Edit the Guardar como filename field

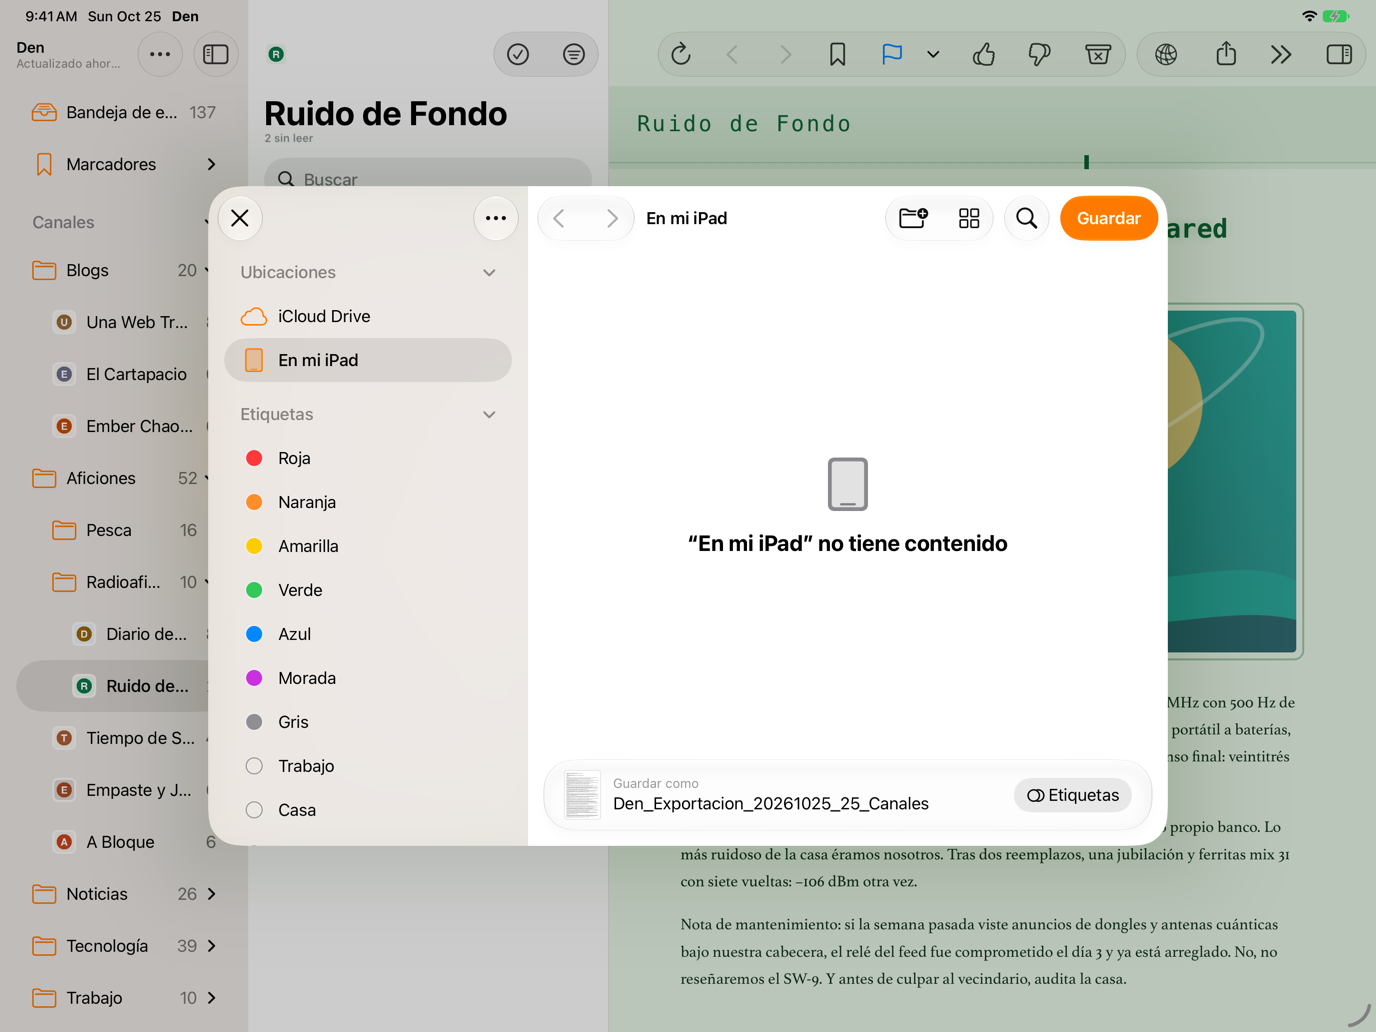pos(771,804)
